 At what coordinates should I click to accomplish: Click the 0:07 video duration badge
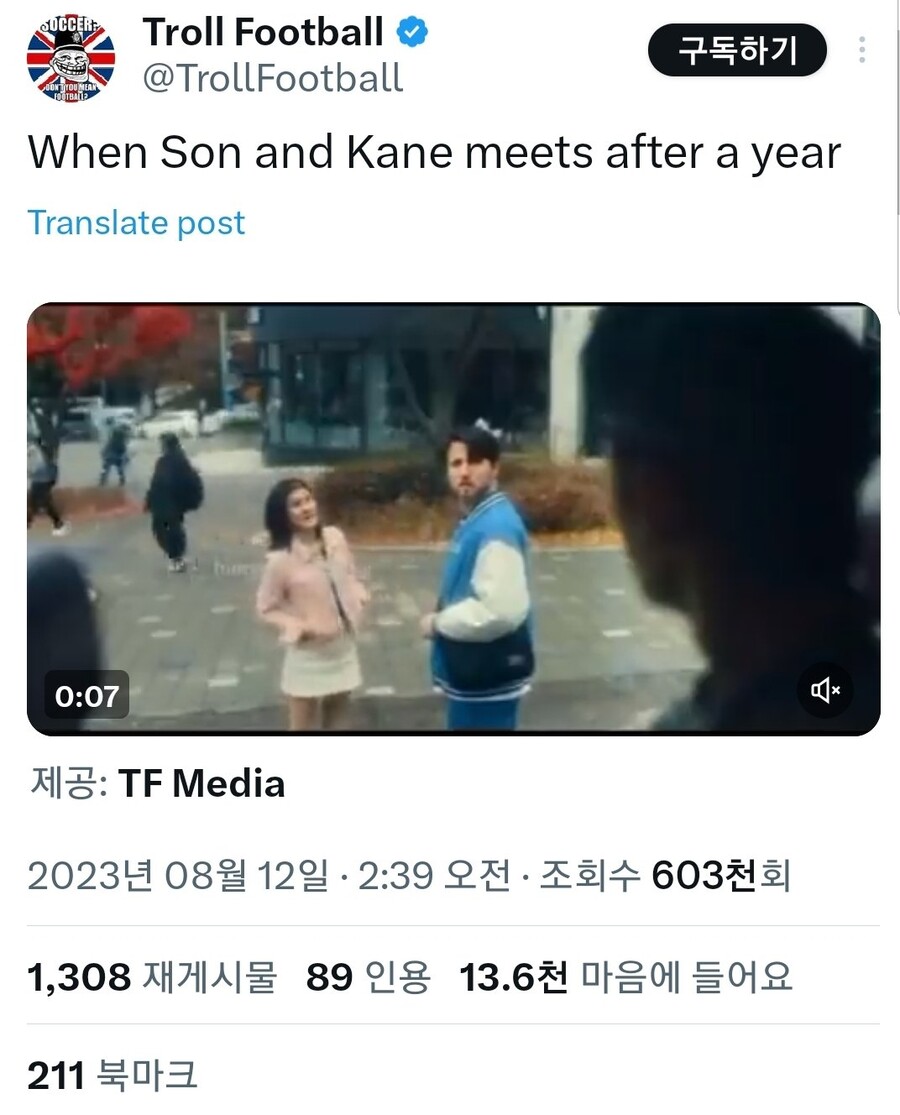click(x=87, y=695)
